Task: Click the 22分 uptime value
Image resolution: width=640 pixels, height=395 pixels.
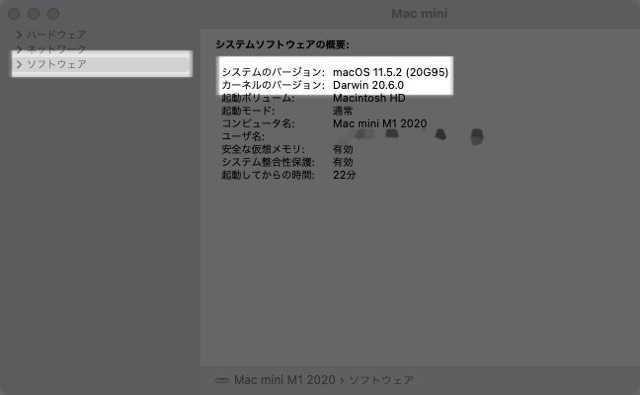Action: (x=344, y=175)
